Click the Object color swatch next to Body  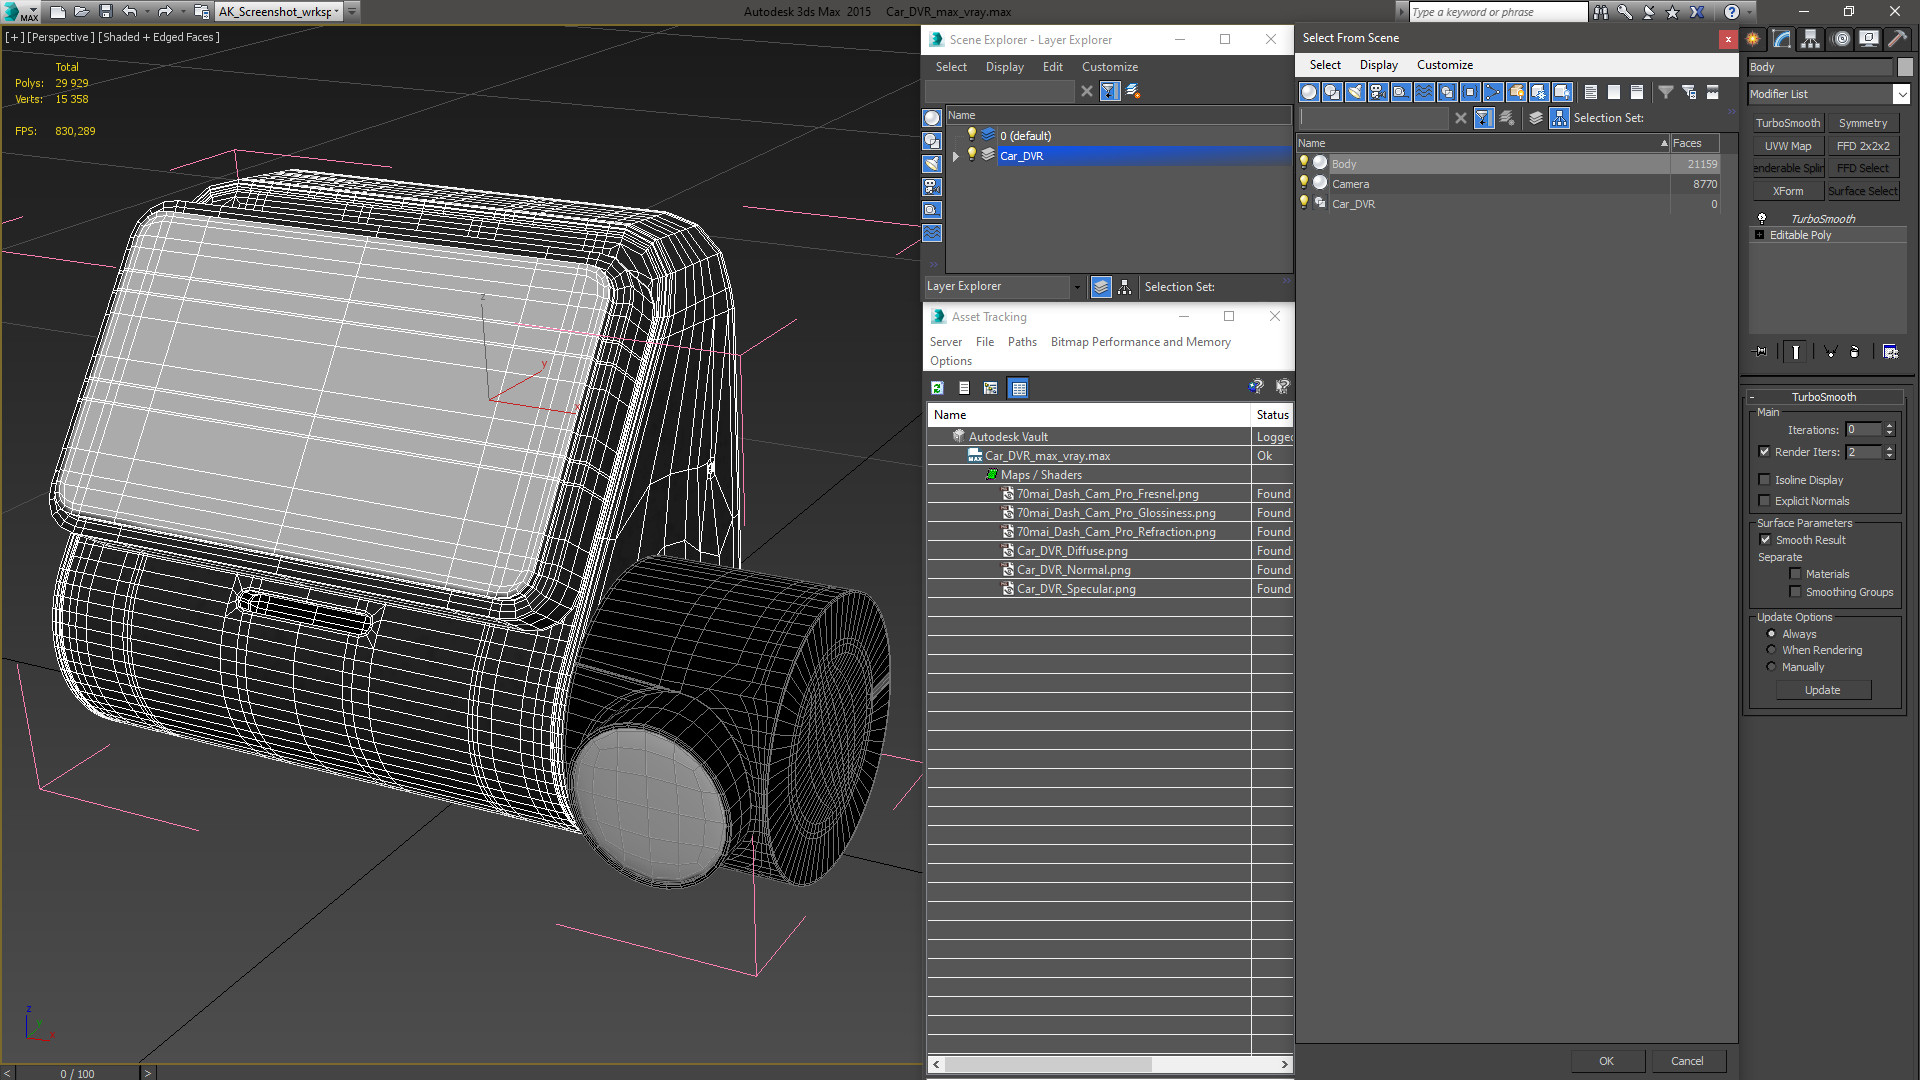1905,67
